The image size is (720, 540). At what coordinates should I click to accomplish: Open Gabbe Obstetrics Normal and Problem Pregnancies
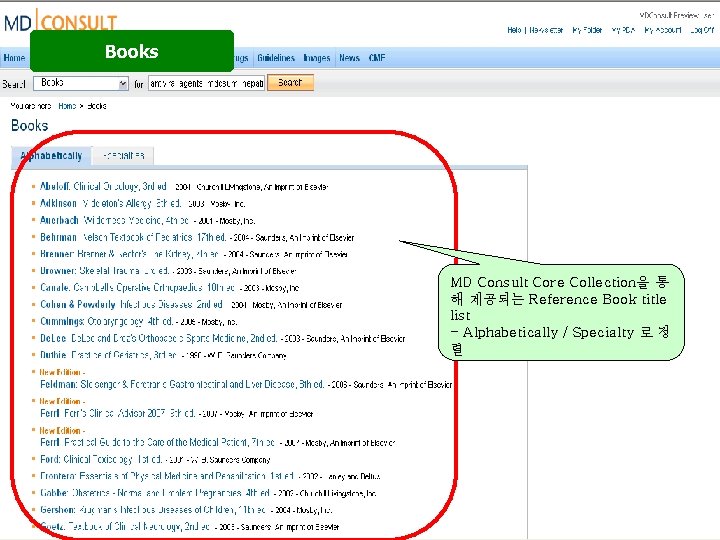155,493
